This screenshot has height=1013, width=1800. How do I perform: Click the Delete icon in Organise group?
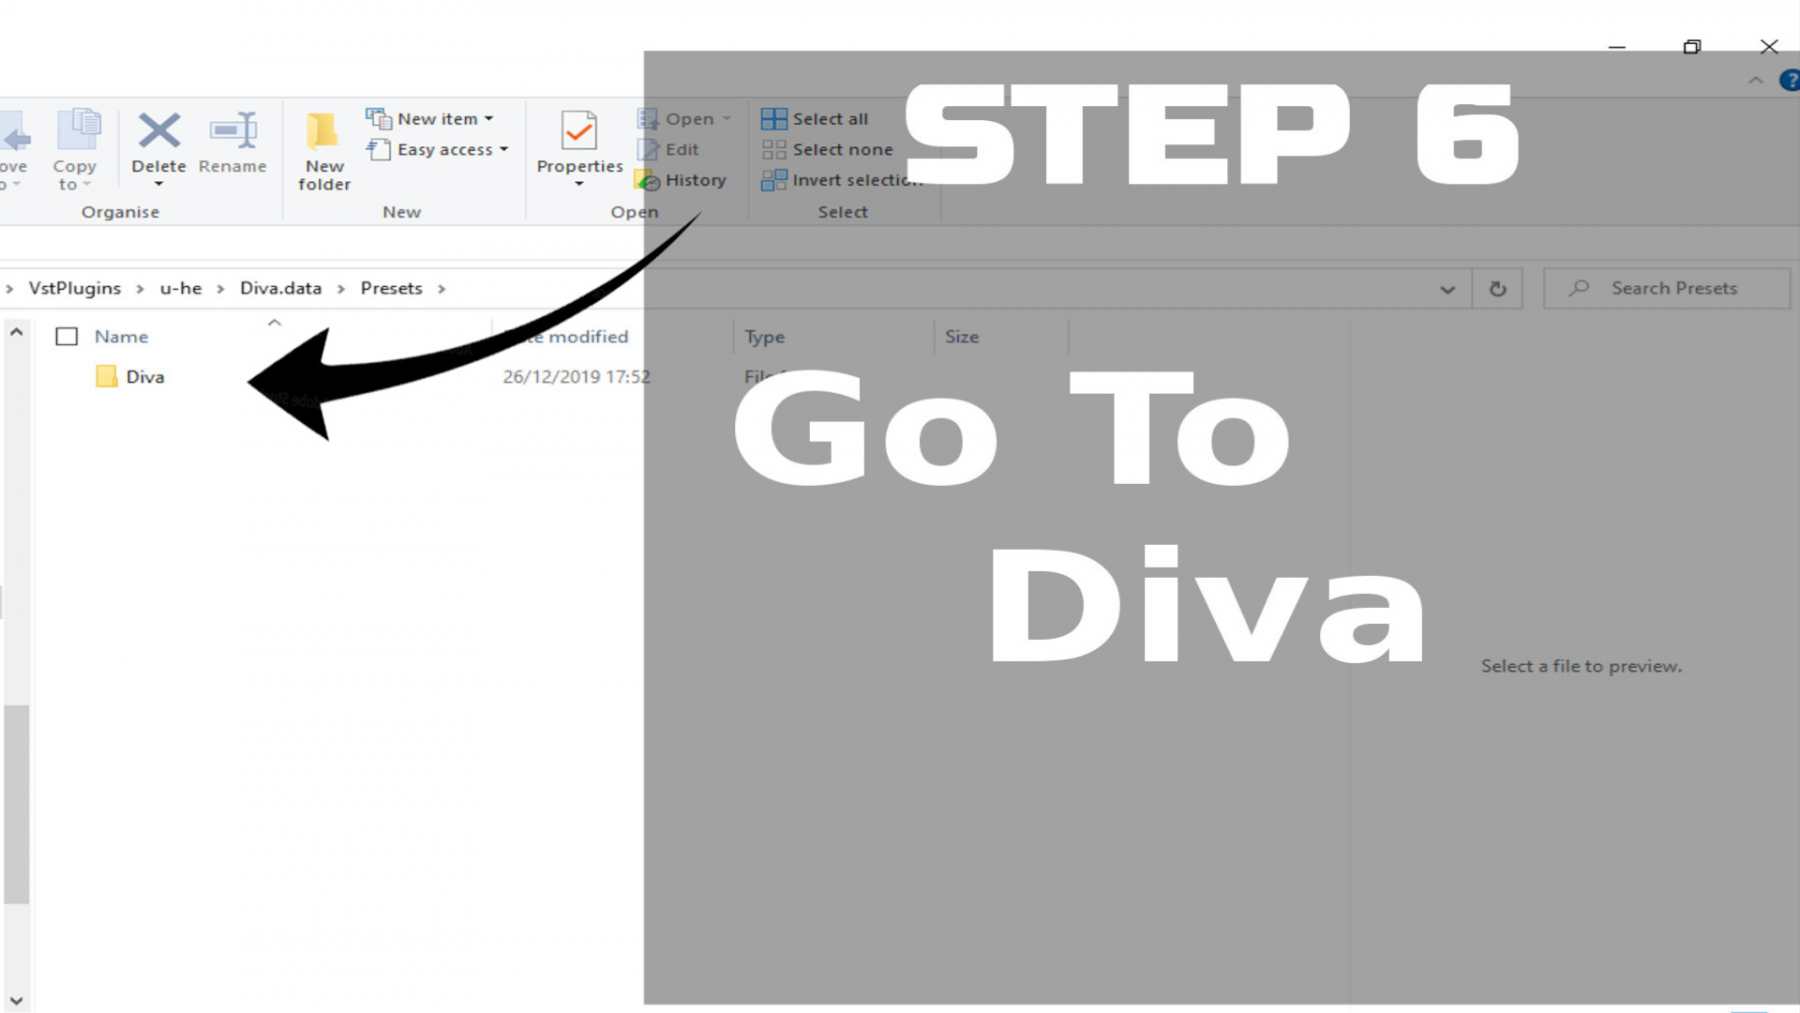(159, 130)
